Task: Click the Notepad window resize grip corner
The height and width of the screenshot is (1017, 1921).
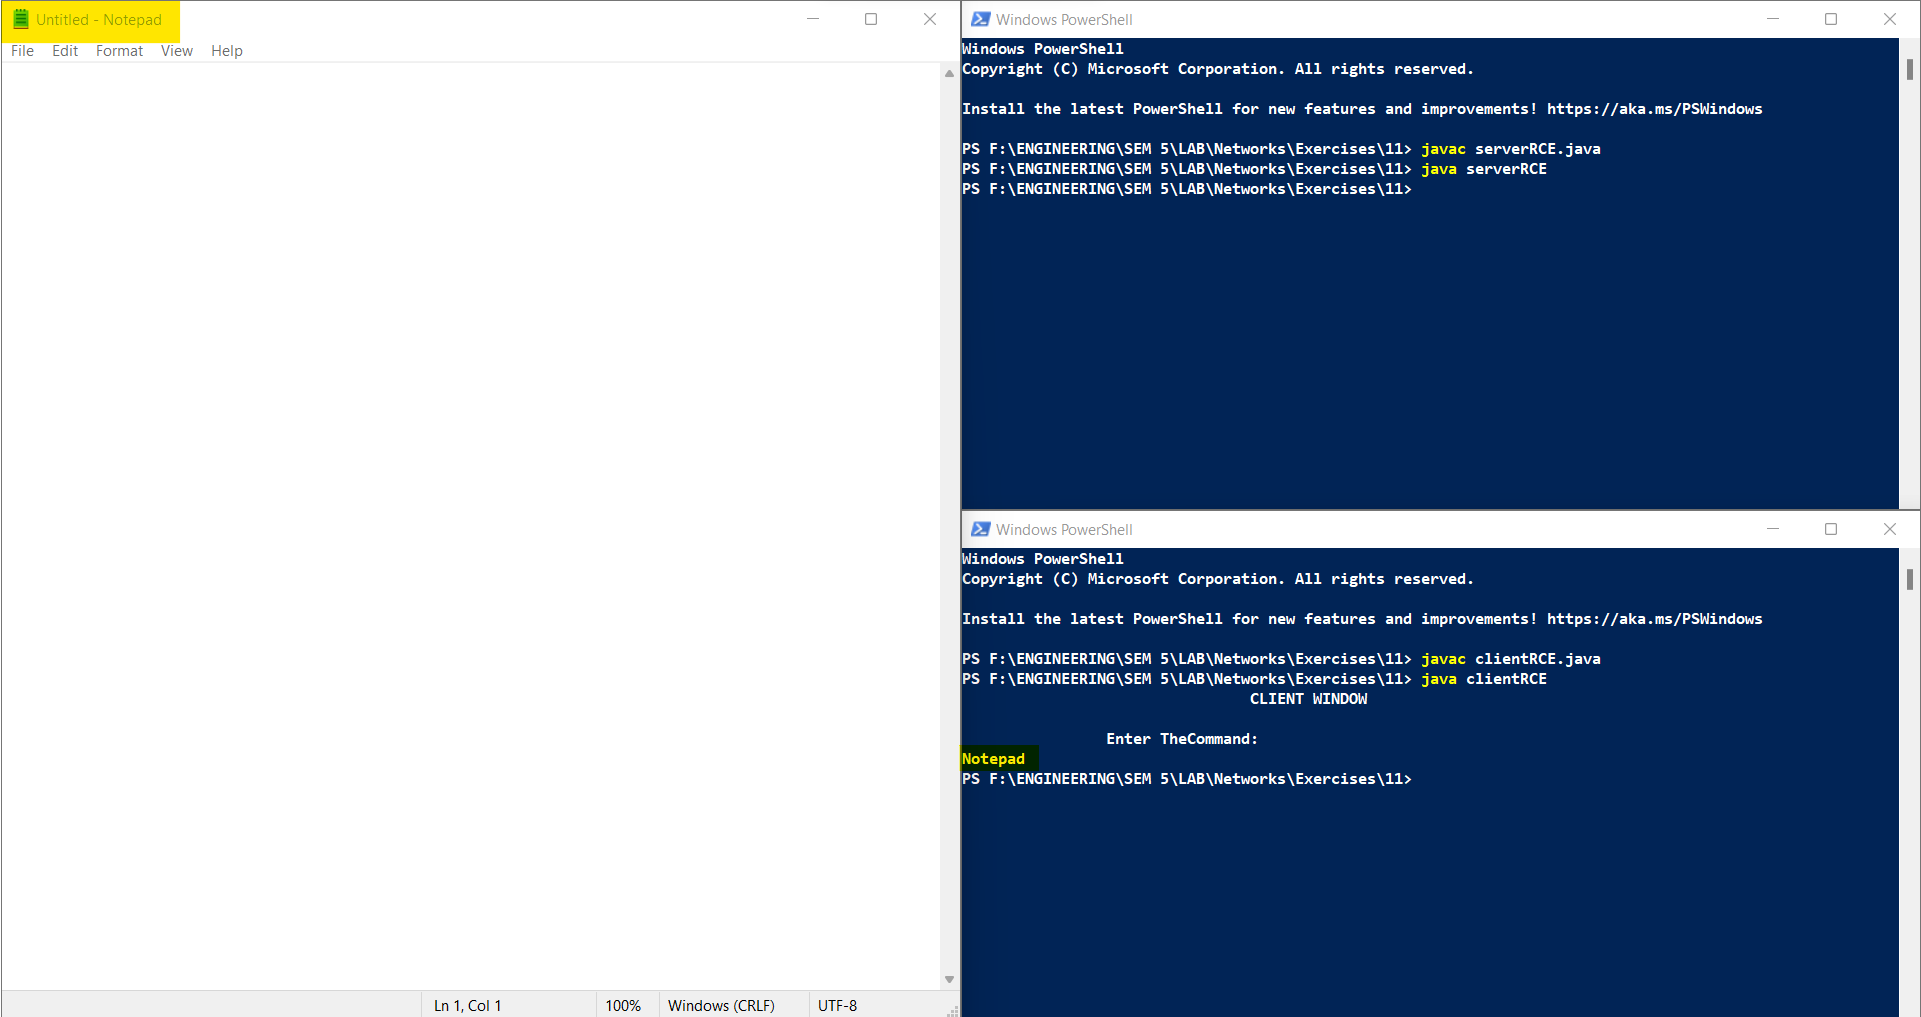Action: (x=952, y=1010)
